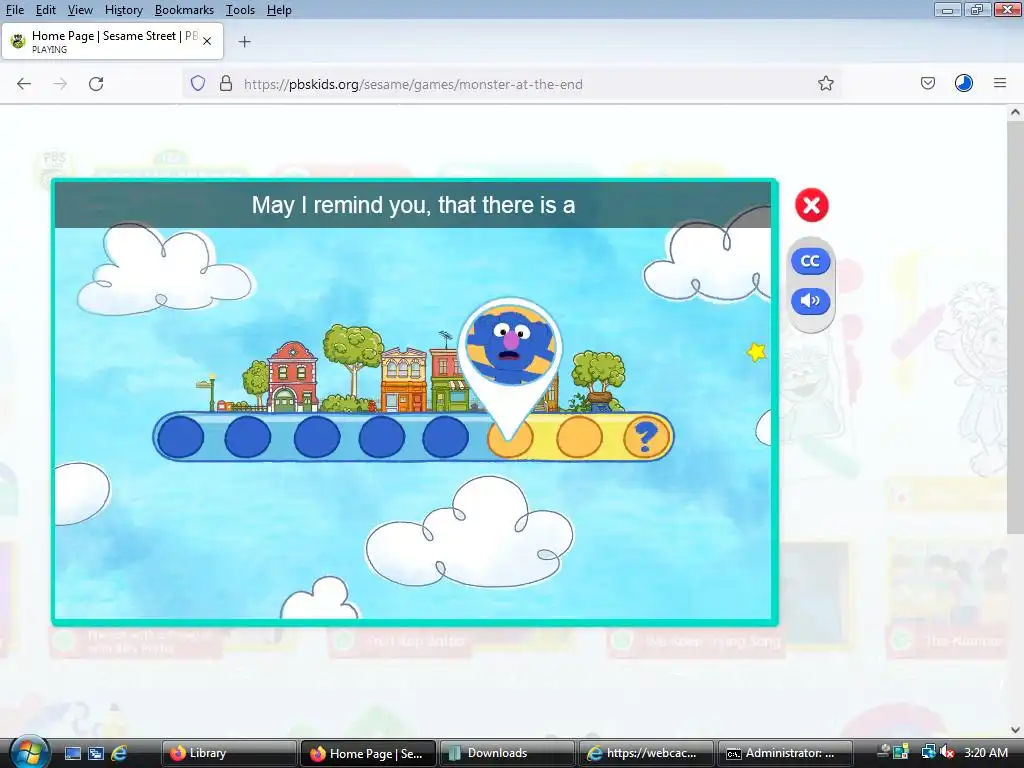This screenshot has width=1024, height=768.
Task: Click the red firehouse building illustration
Action: pos(293,377)
